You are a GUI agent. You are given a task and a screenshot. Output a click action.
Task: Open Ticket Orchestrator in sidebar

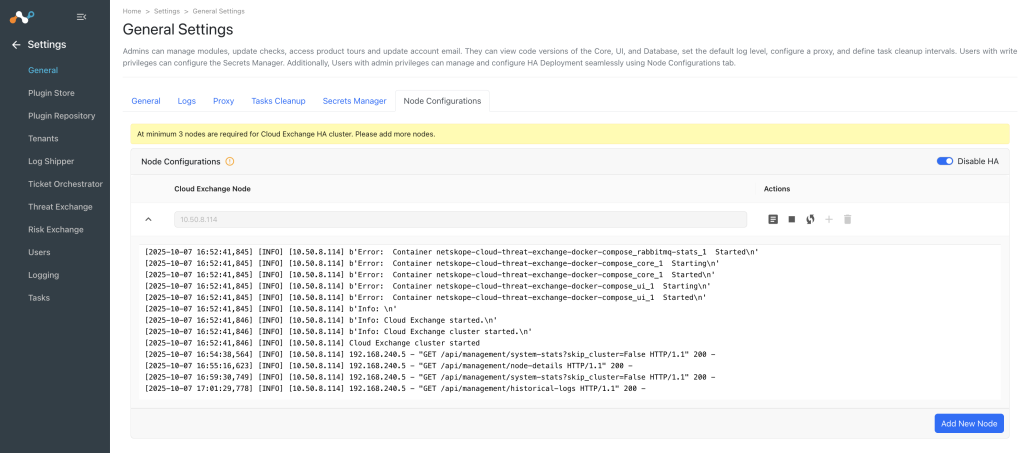point(65,184)
